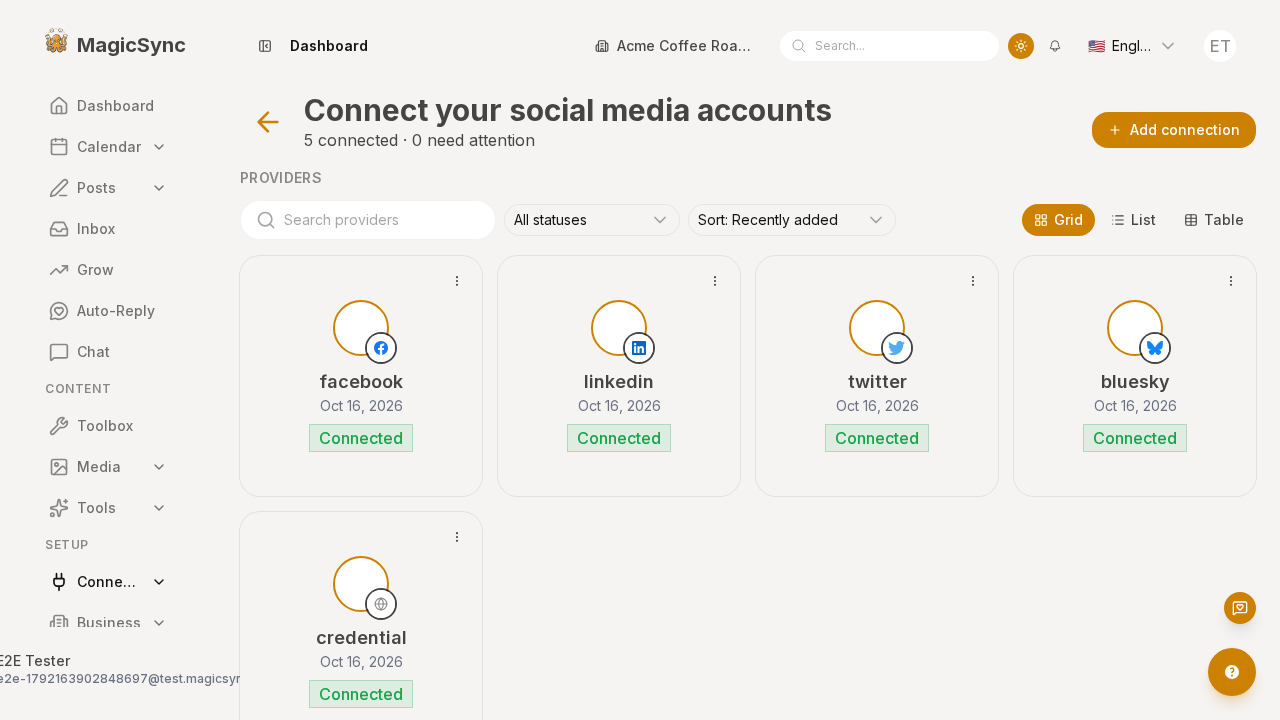Screen dimensions: 1280x720
Task: Switch to List view
Action: click(1134, 220)
